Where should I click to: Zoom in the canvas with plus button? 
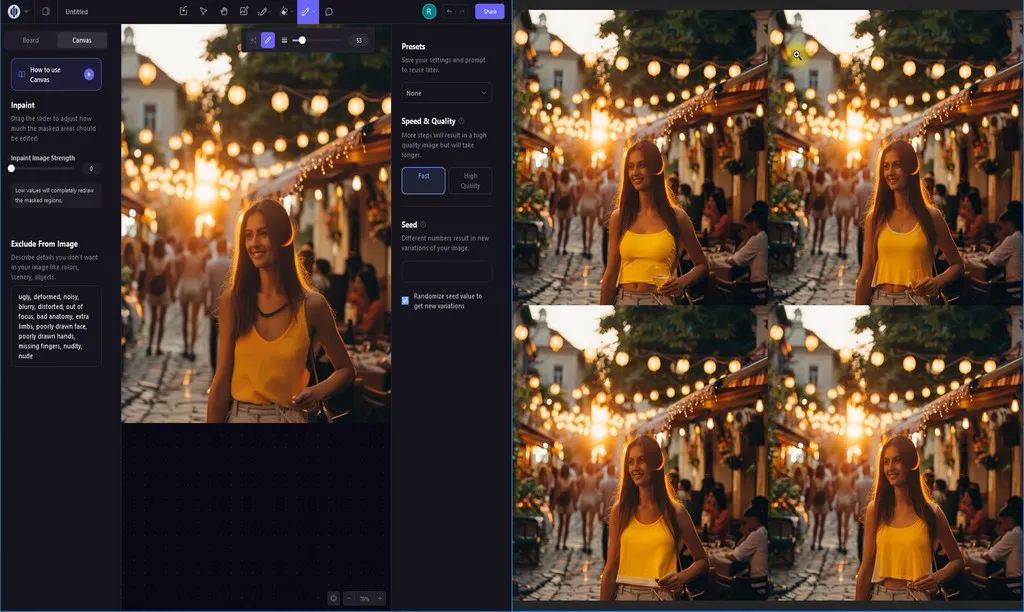coord(380,598)
